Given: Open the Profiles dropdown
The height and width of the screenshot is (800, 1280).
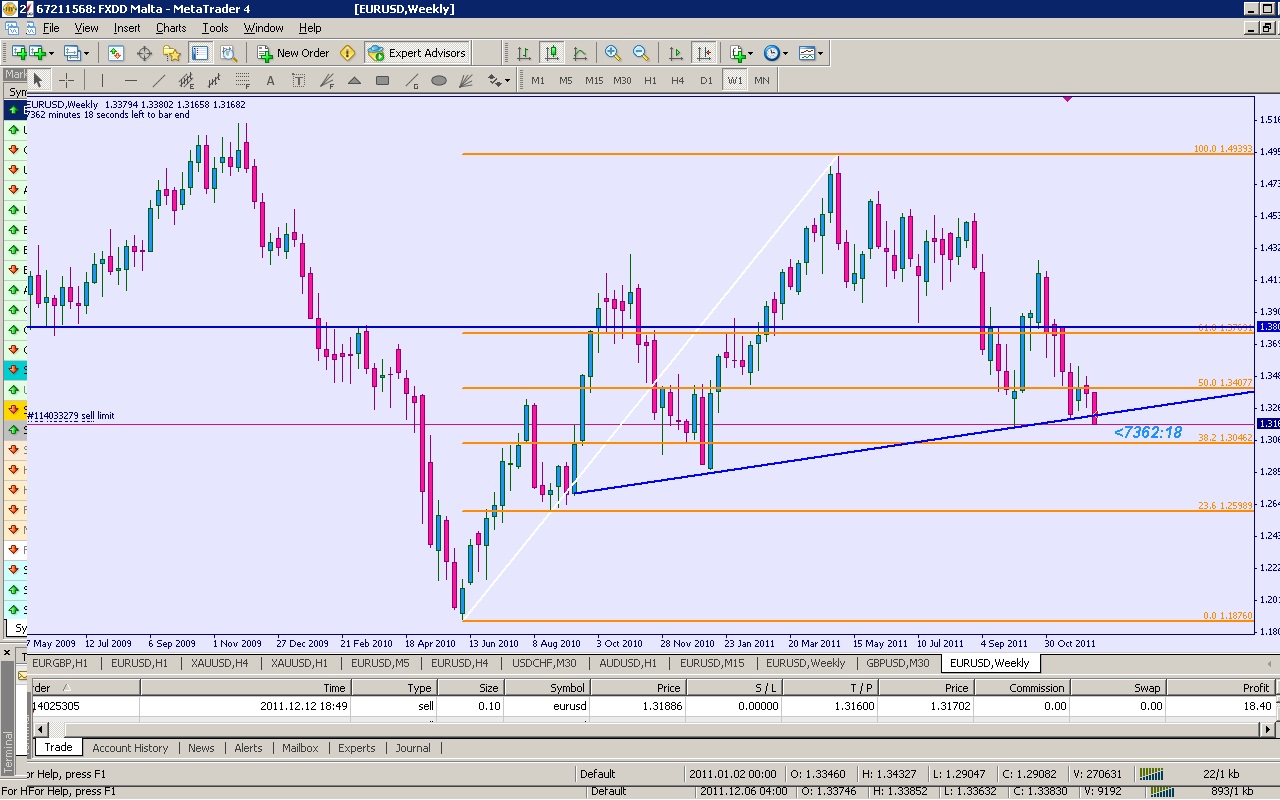Looking at the screenshot, I should [x=77, y=53].
